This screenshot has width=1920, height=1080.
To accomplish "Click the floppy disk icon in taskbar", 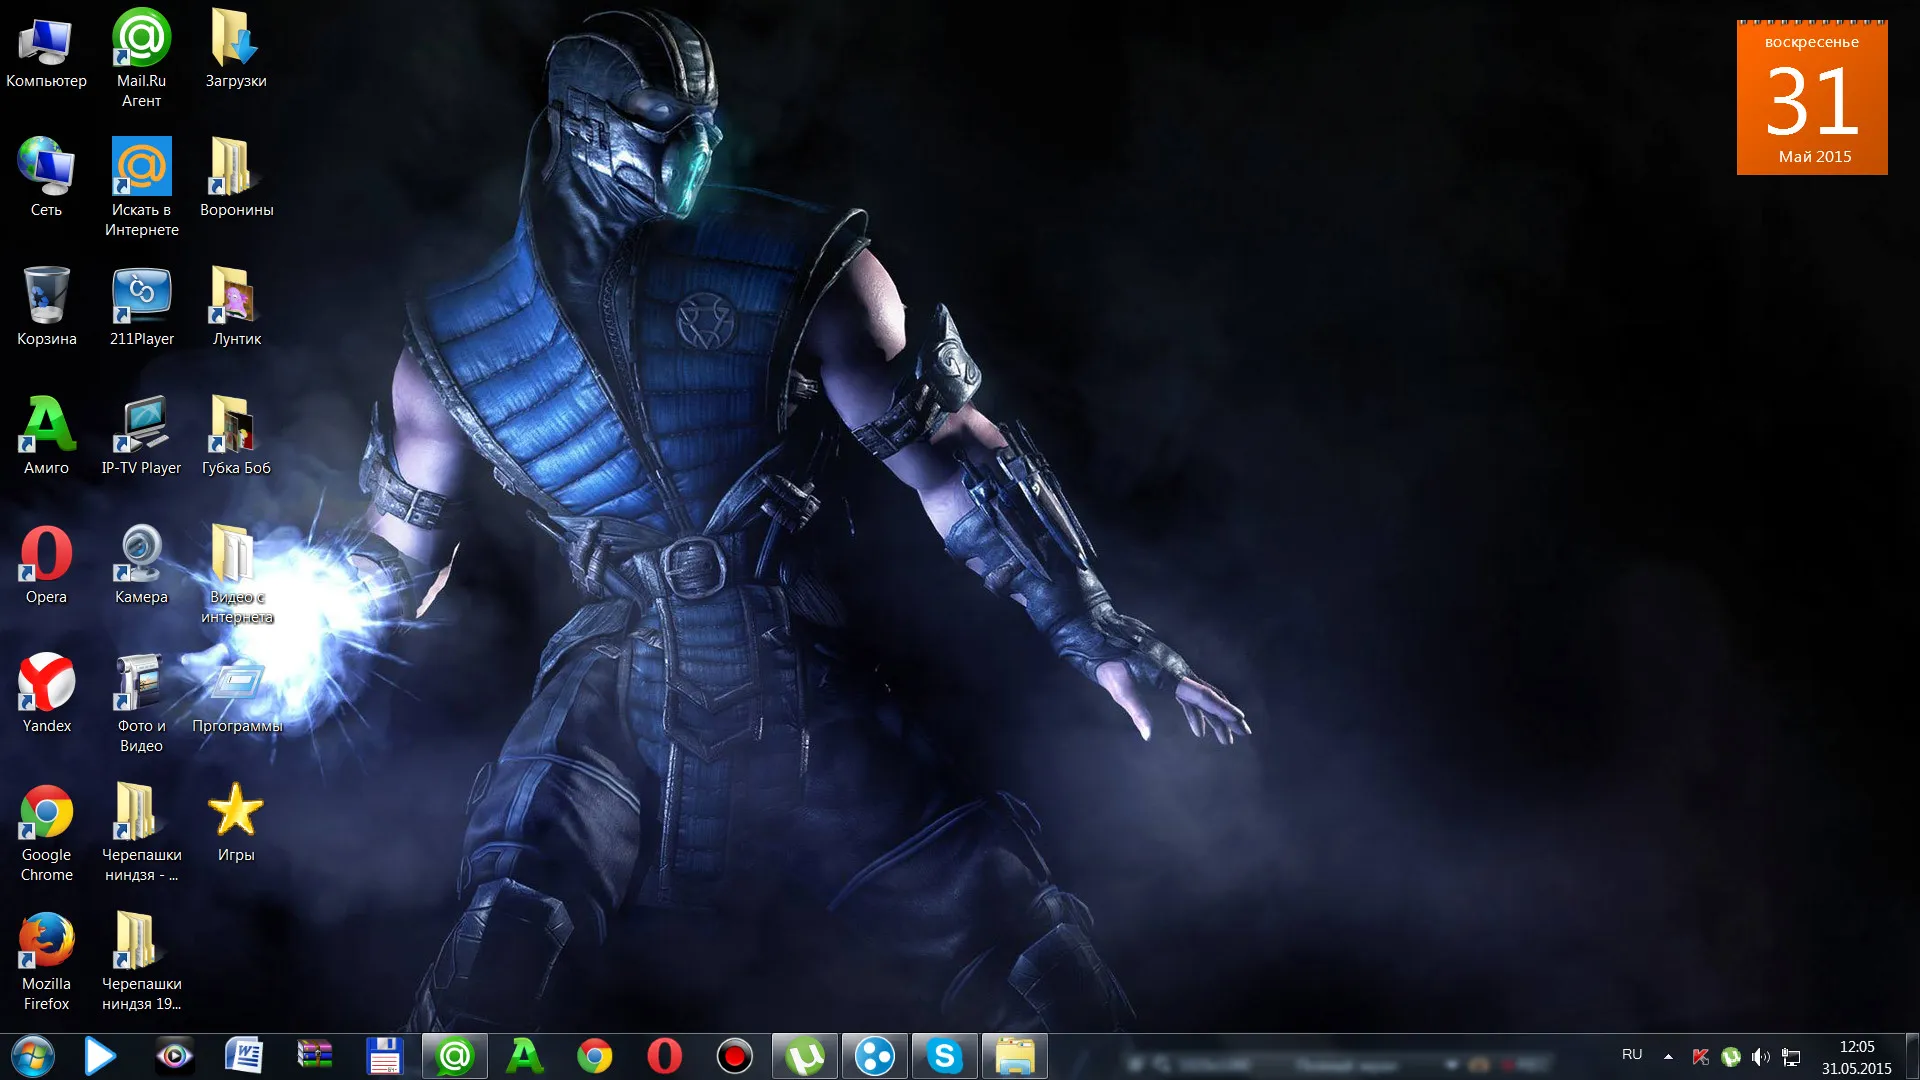I will tap(384, 1056).
